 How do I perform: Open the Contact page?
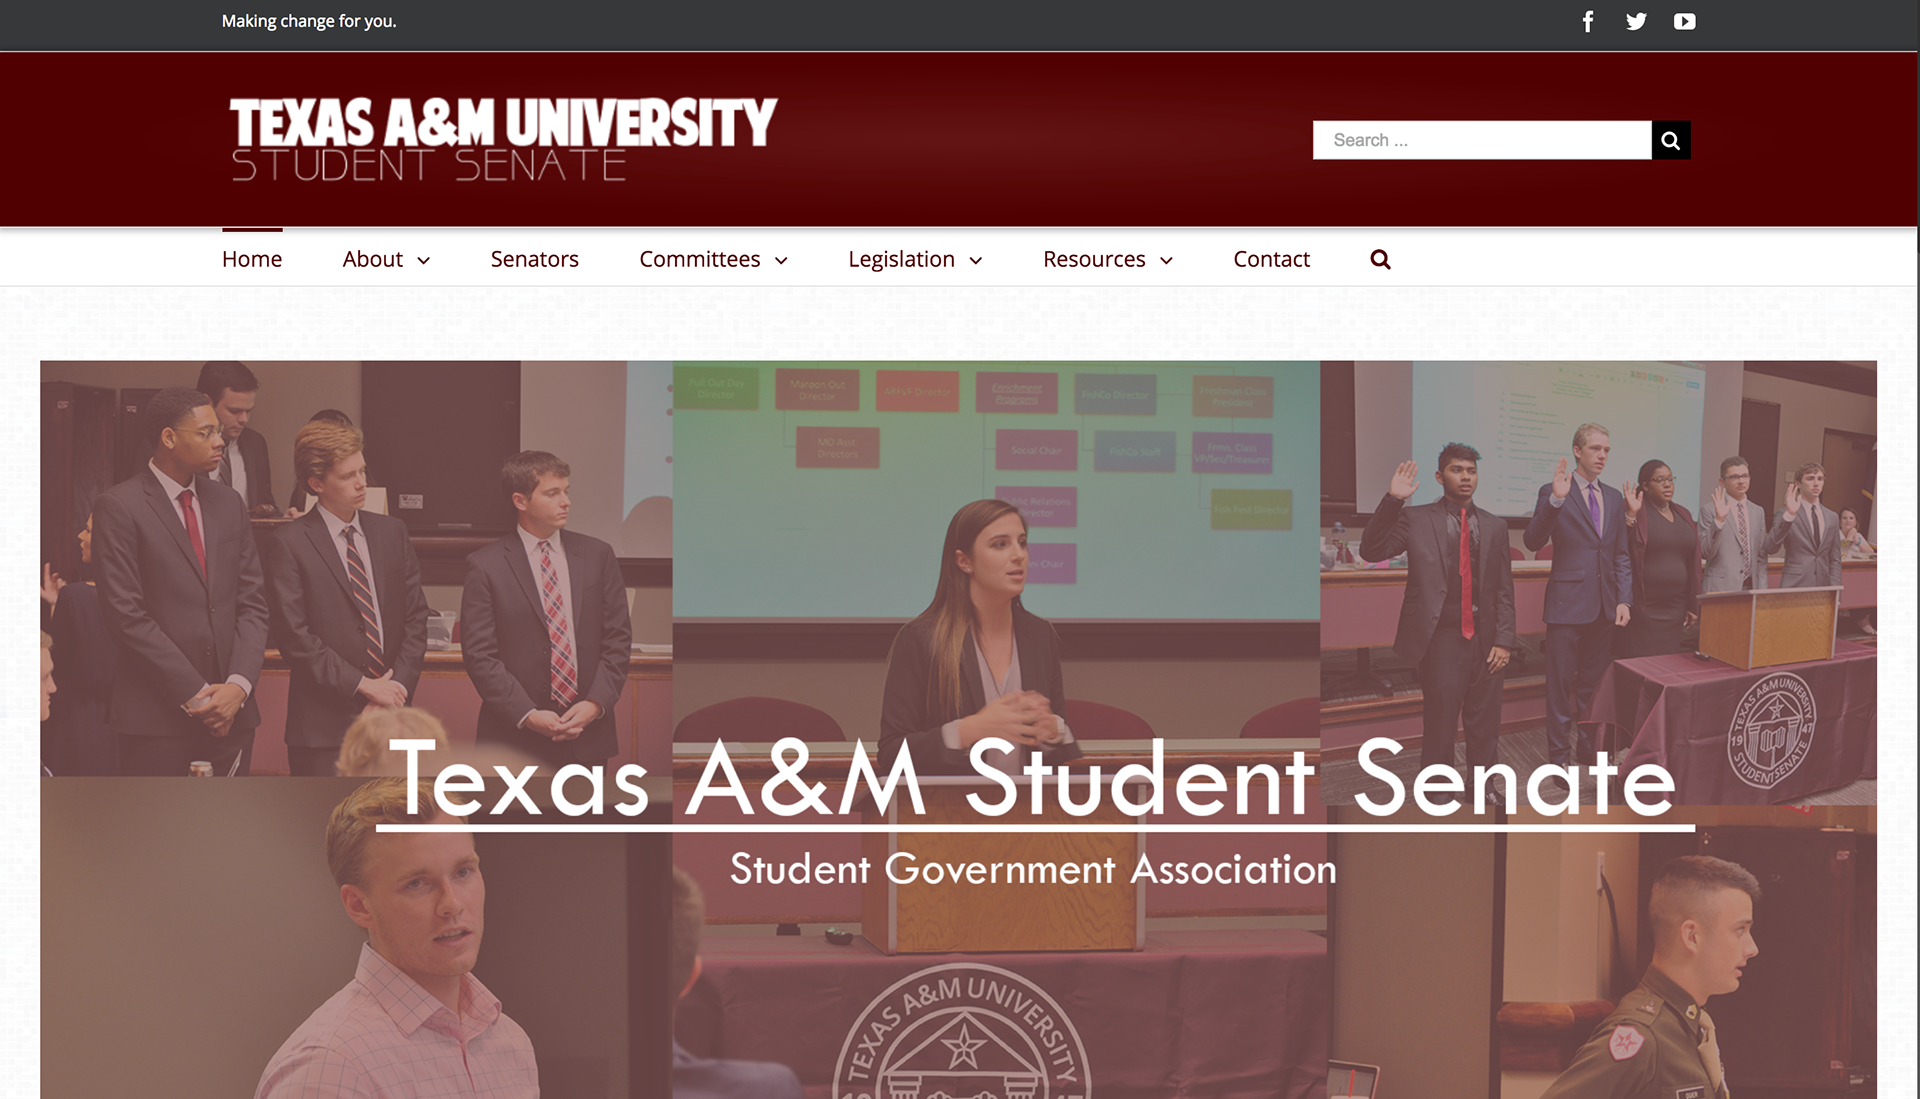point(1271,259)
